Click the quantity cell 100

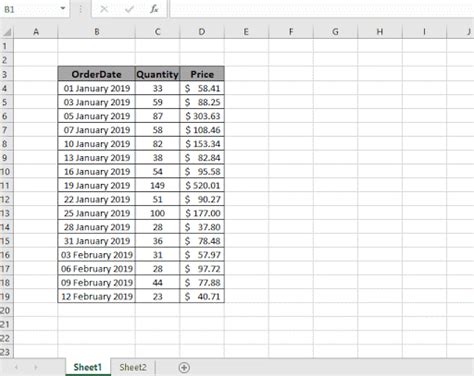pos(157,213)
